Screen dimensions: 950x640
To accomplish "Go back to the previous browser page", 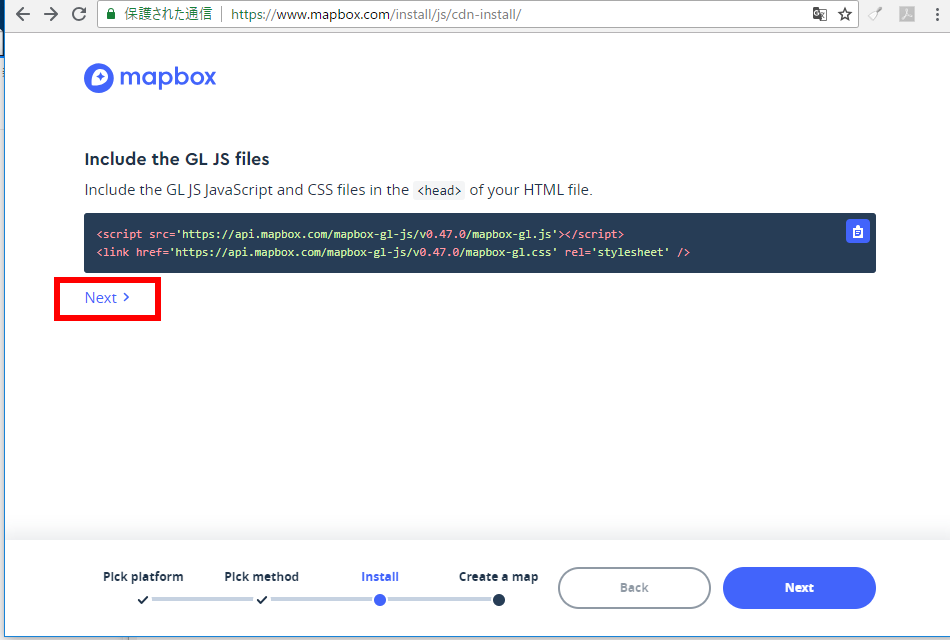I will tap(23, 14).
